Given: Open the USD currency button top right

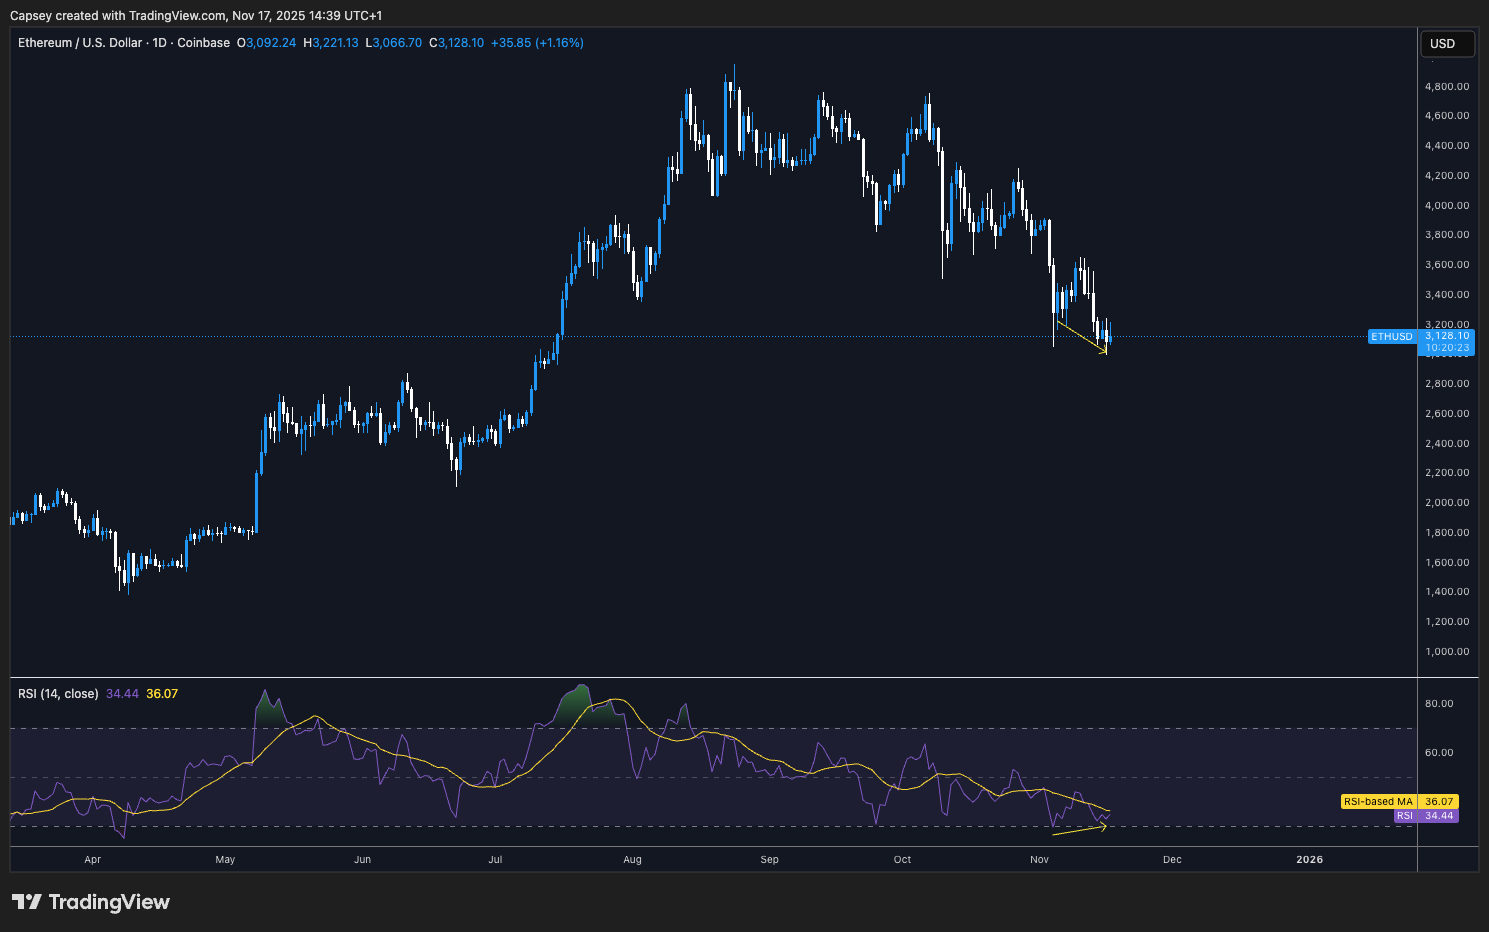Looking at the screenshot, I should point(1447,43).
